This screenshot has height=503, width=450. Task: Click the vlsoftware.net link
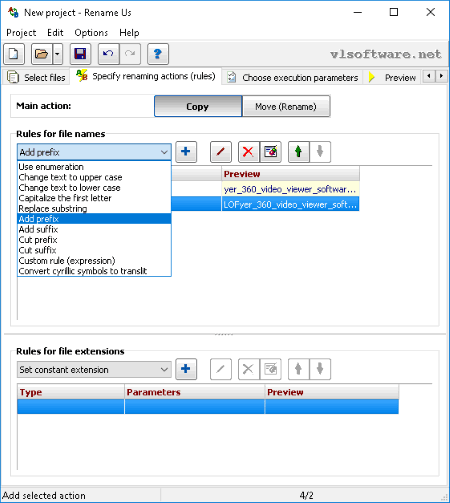pos(386,54)
